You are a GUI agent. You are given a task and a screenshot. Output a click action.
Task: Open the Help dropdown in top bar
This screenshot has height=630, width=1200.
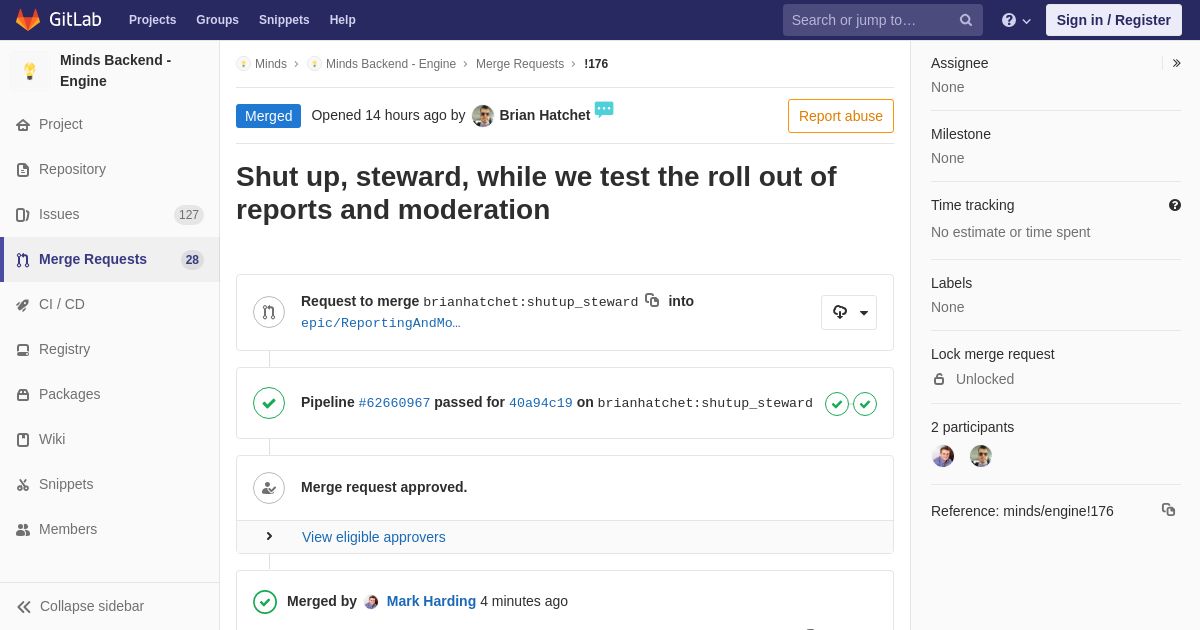[x=1016, y=20]
